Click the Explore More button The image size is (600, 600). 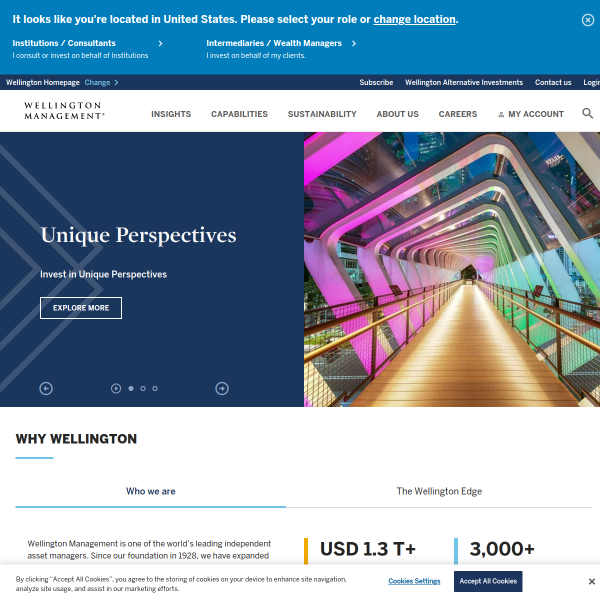81,308
